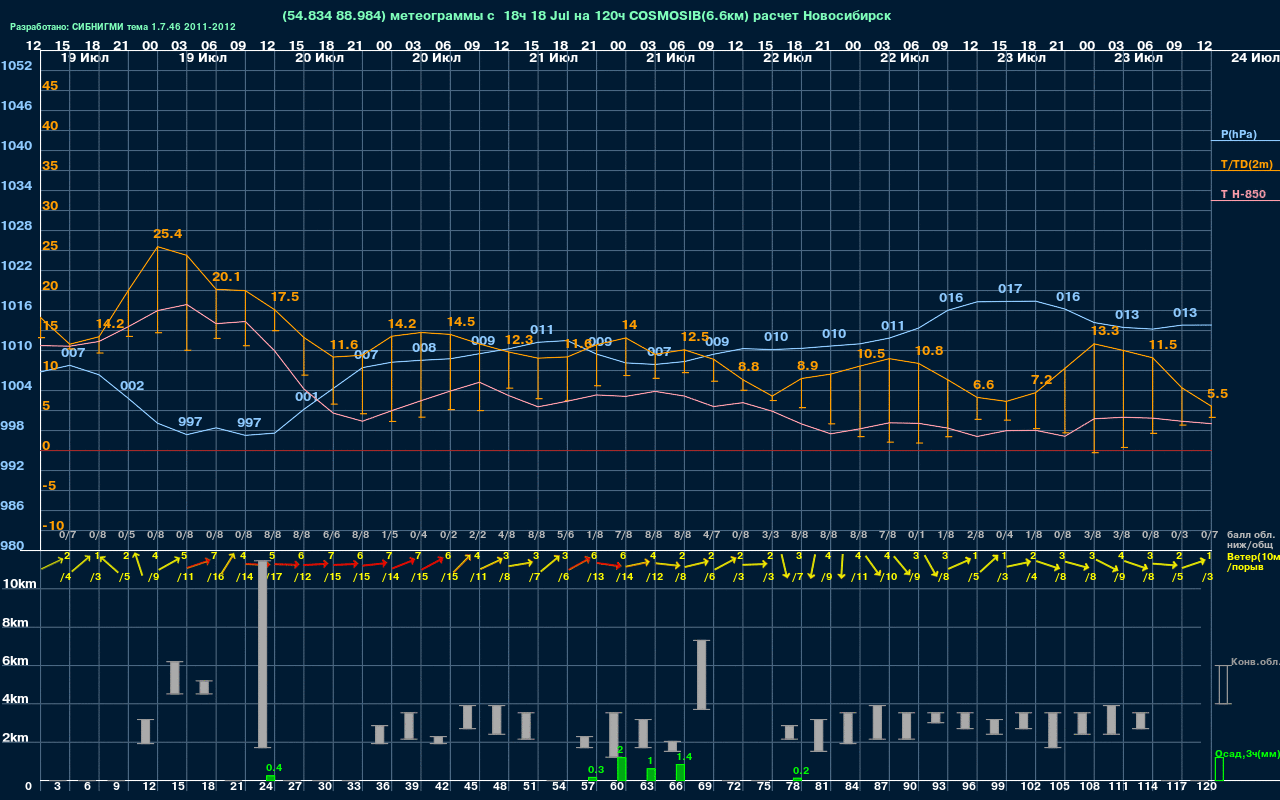
Task: Click the temperature value 6.6
Action: point(983,385)
